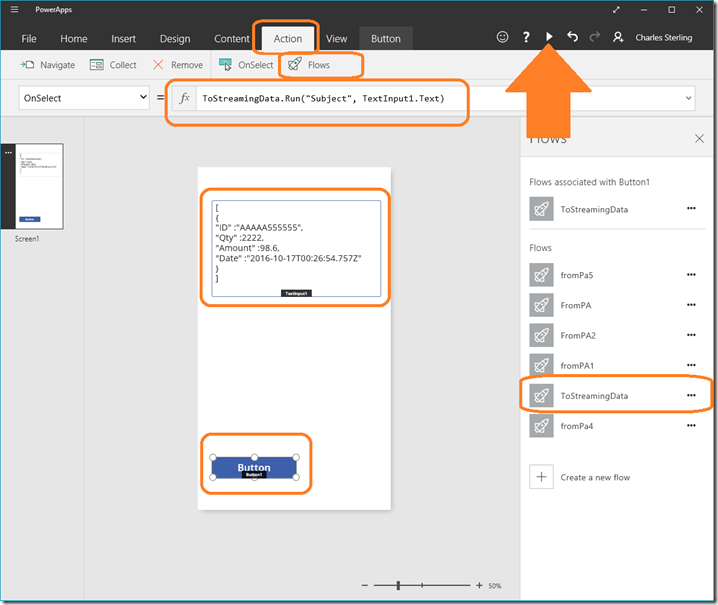The image size is (718, 605).
Task: Select the FromPA flow entry
Action: [574, 305]
